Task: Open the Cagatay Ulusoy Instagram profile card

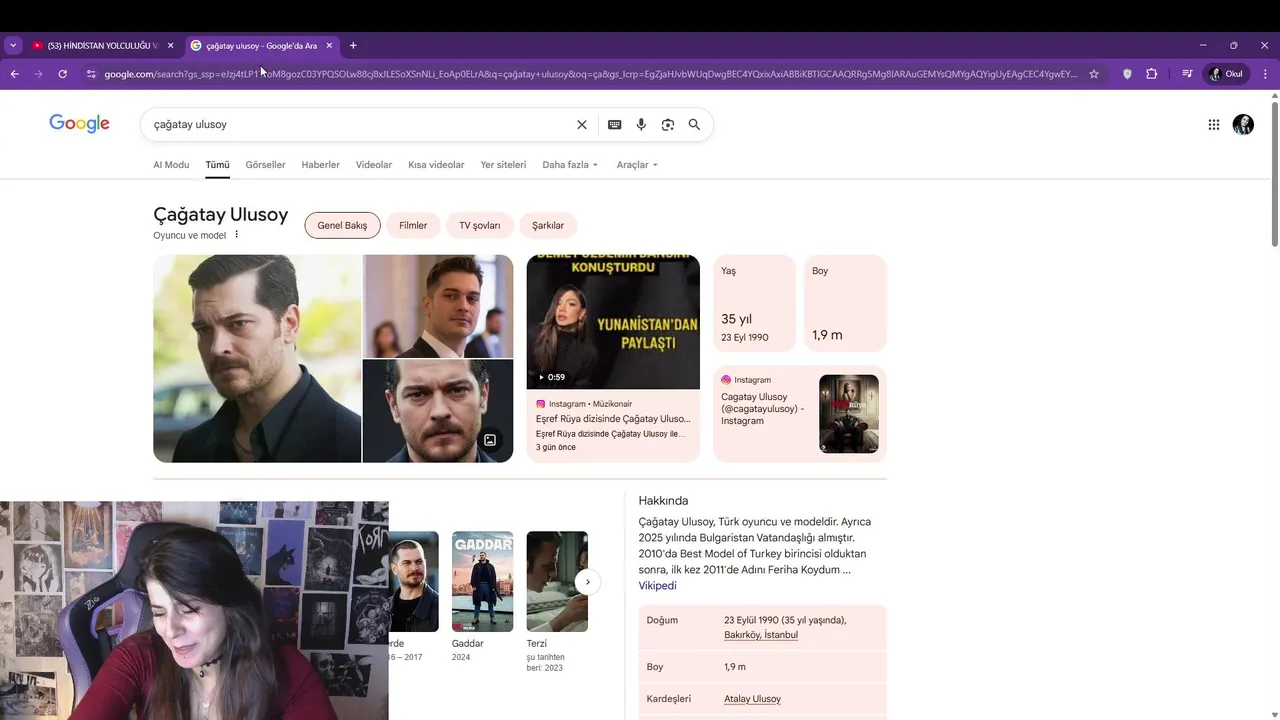Action: click(x=800, y=414)
